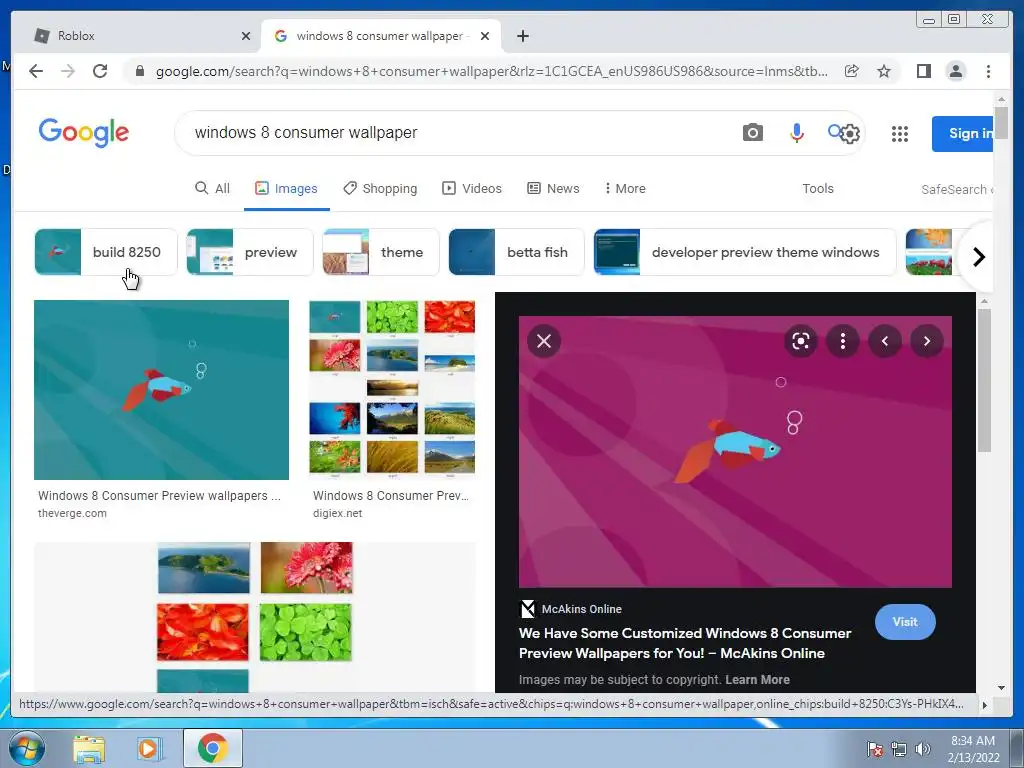Open Chrome side panel
1024x768 pixels.
click(x=923, y=71)
